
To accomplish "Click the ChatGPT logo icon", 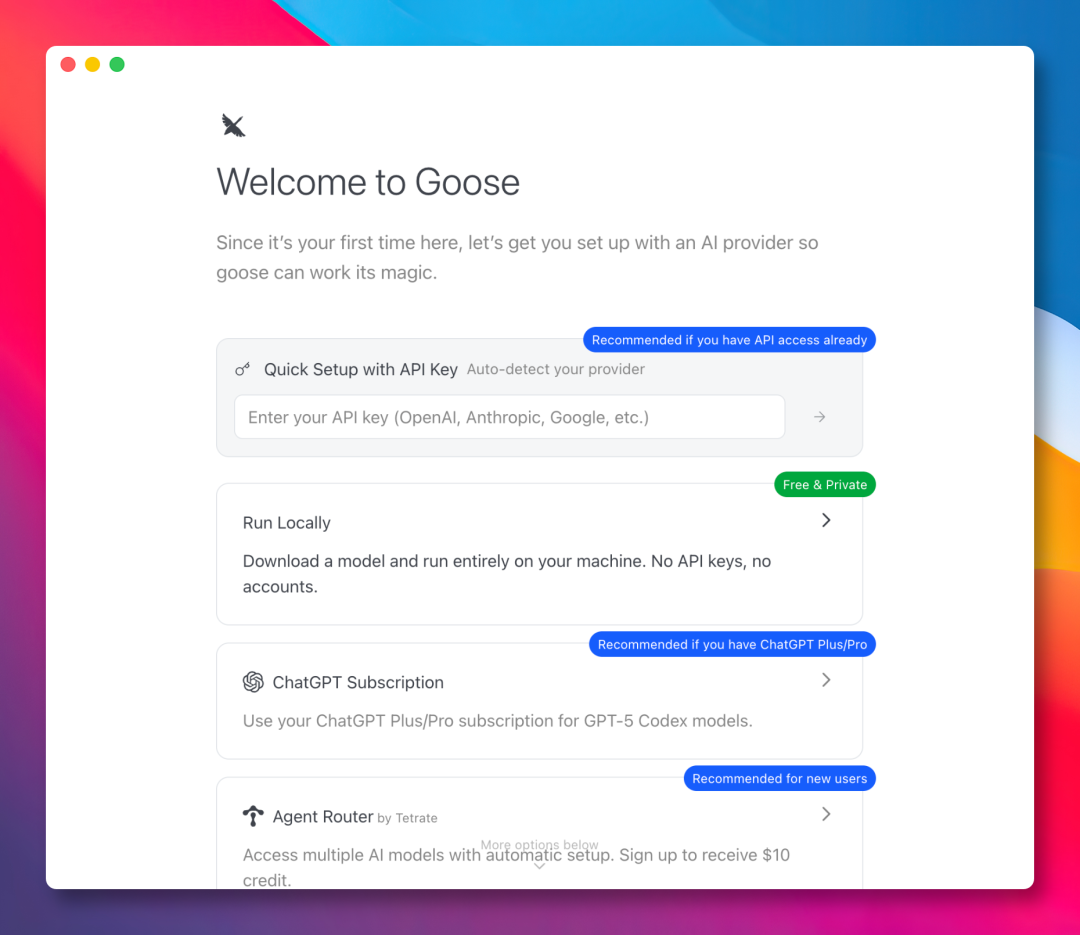I will tap(253, 682).
